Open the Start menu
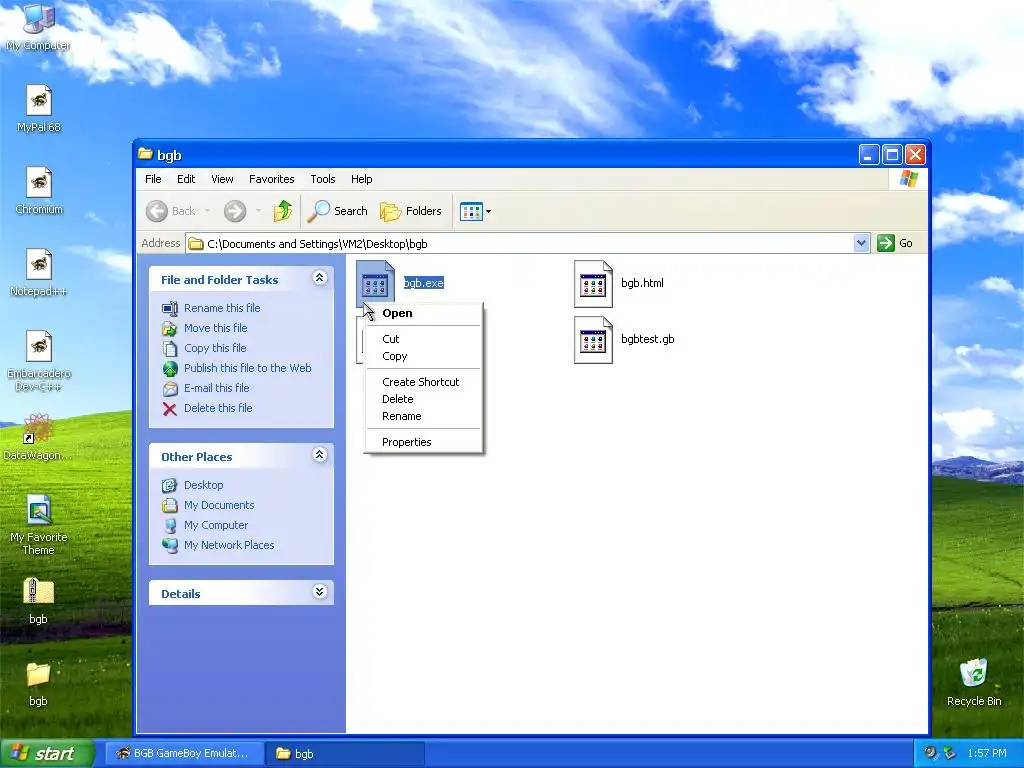1024x768 pixels. [47, 754]
